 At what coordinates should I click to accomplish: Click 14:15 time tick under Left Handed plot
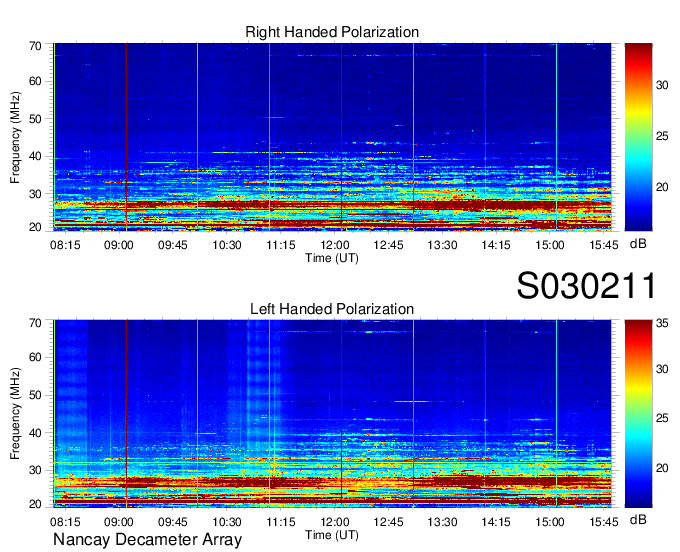tap(496, 521)
